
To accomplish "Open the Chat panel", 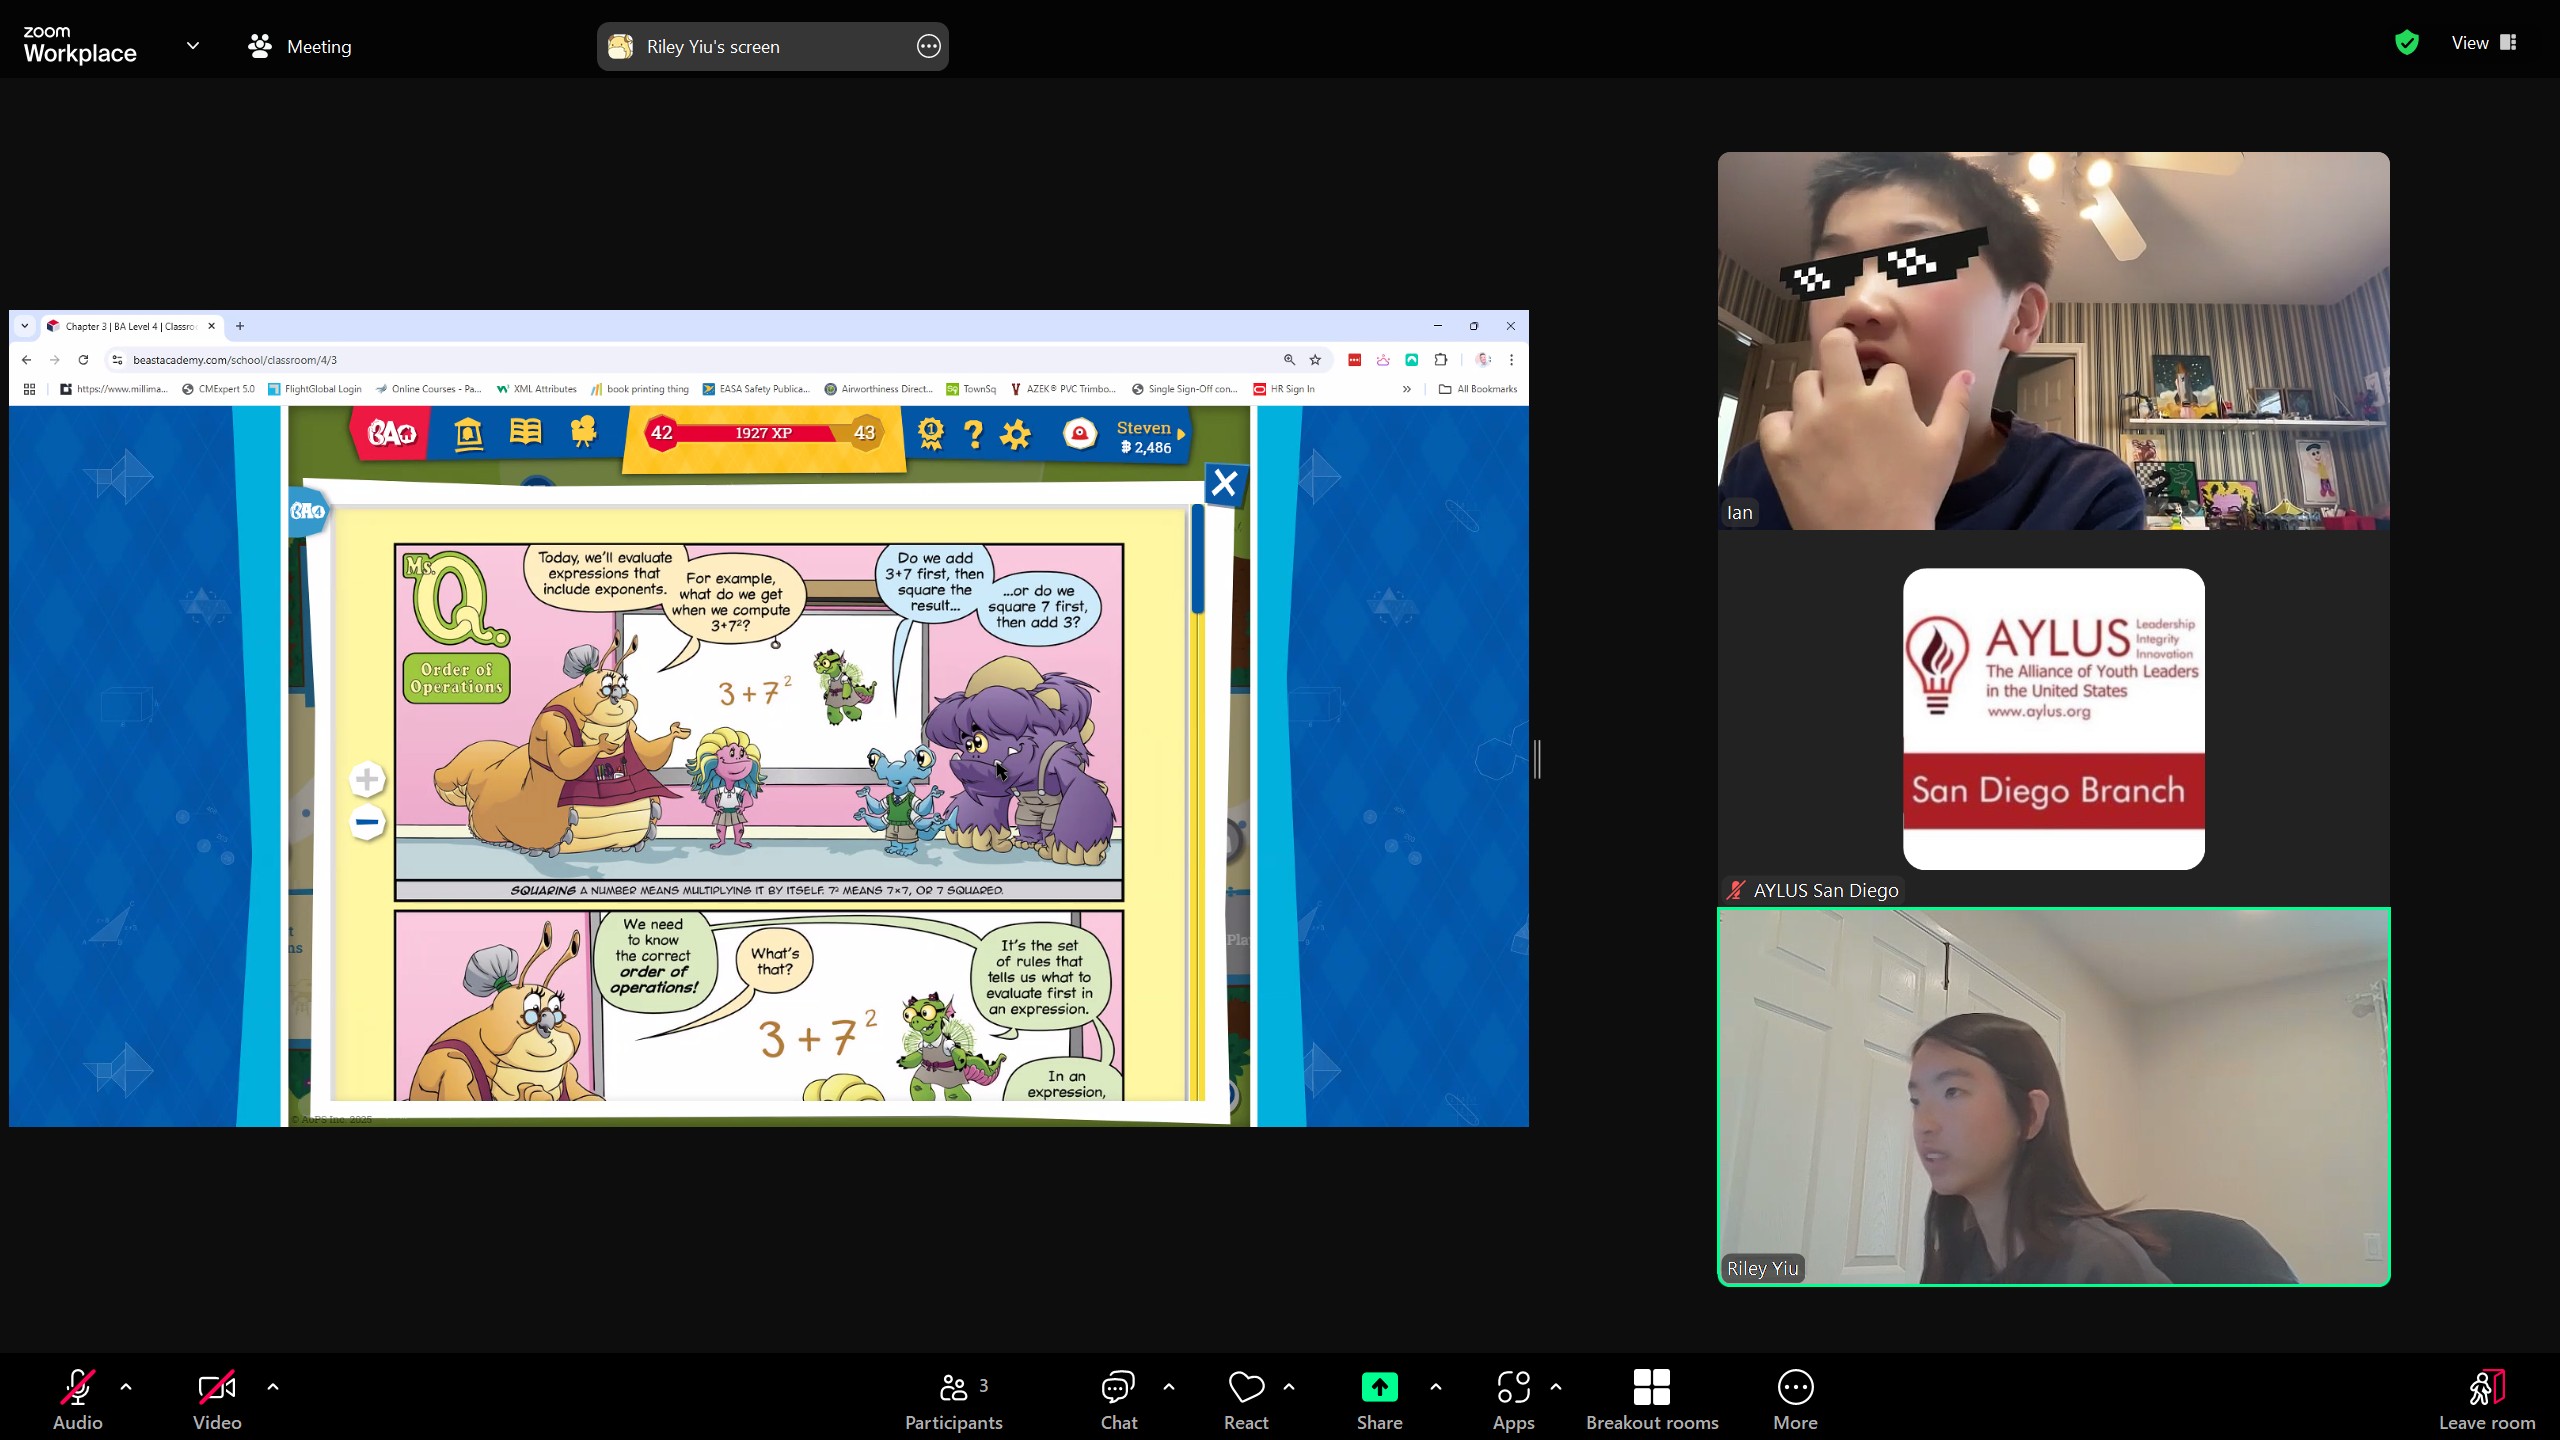I will click(1118, 1398).
